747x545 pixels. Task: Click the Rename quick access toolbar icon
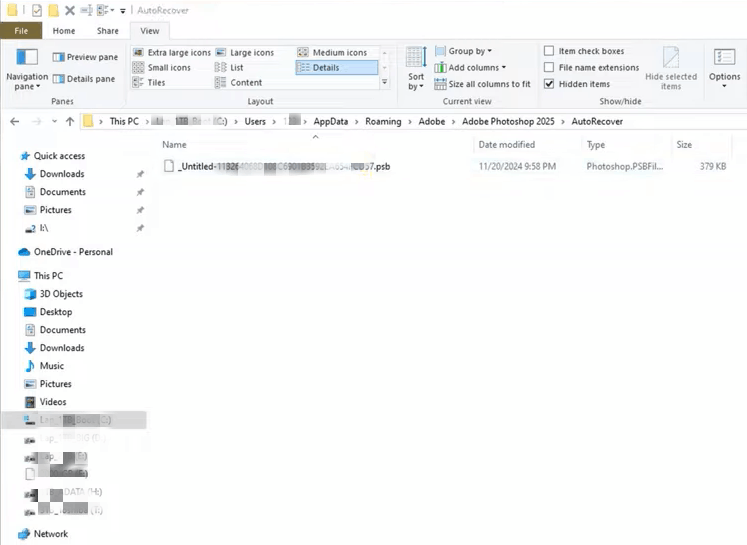(87, 10)
